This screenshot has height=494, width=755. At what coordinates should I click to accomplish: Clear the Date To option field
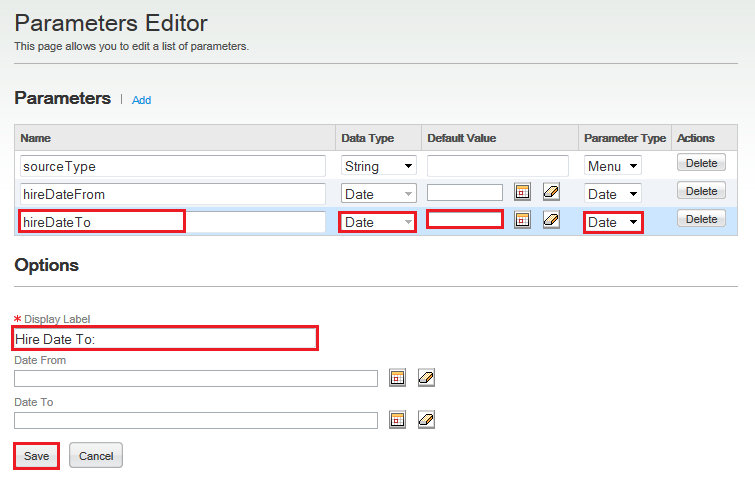coord(426,419)
